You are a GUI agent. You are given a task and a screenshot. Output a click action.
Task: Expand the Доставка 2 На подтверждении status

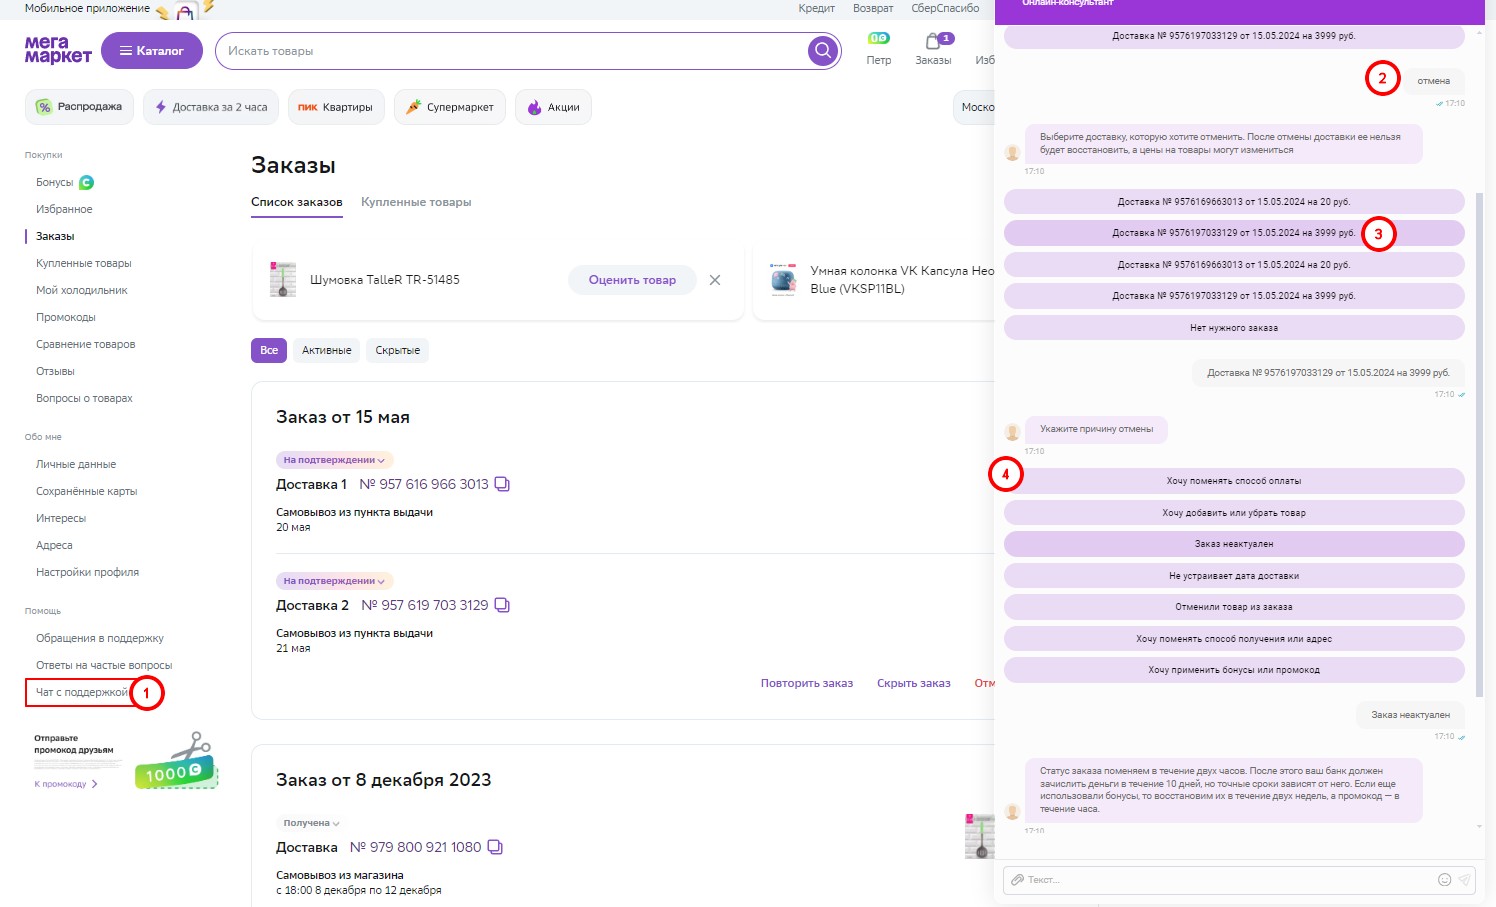[x=335, y=581]
